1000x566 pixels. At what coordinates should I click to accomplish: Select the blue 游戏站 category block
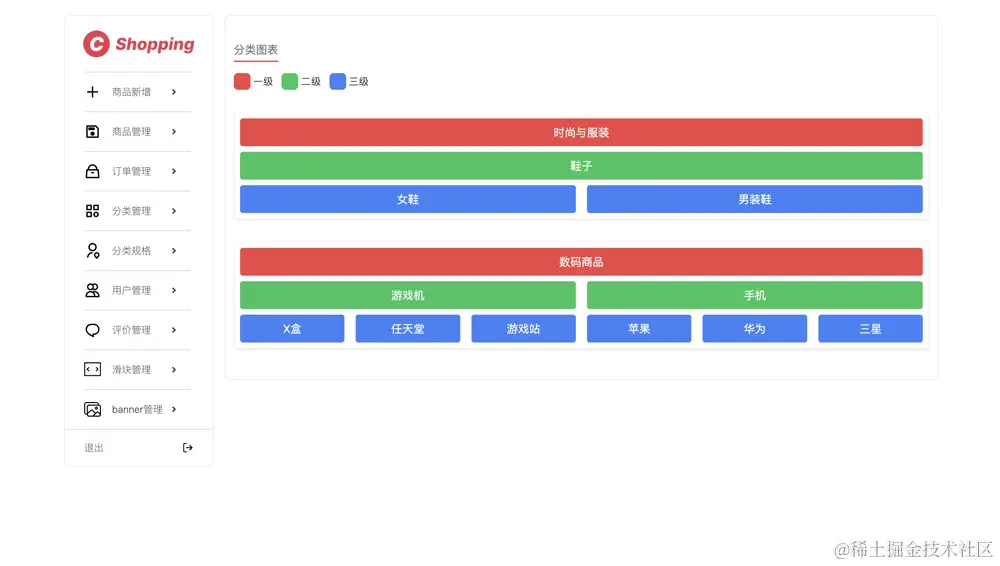524,329
